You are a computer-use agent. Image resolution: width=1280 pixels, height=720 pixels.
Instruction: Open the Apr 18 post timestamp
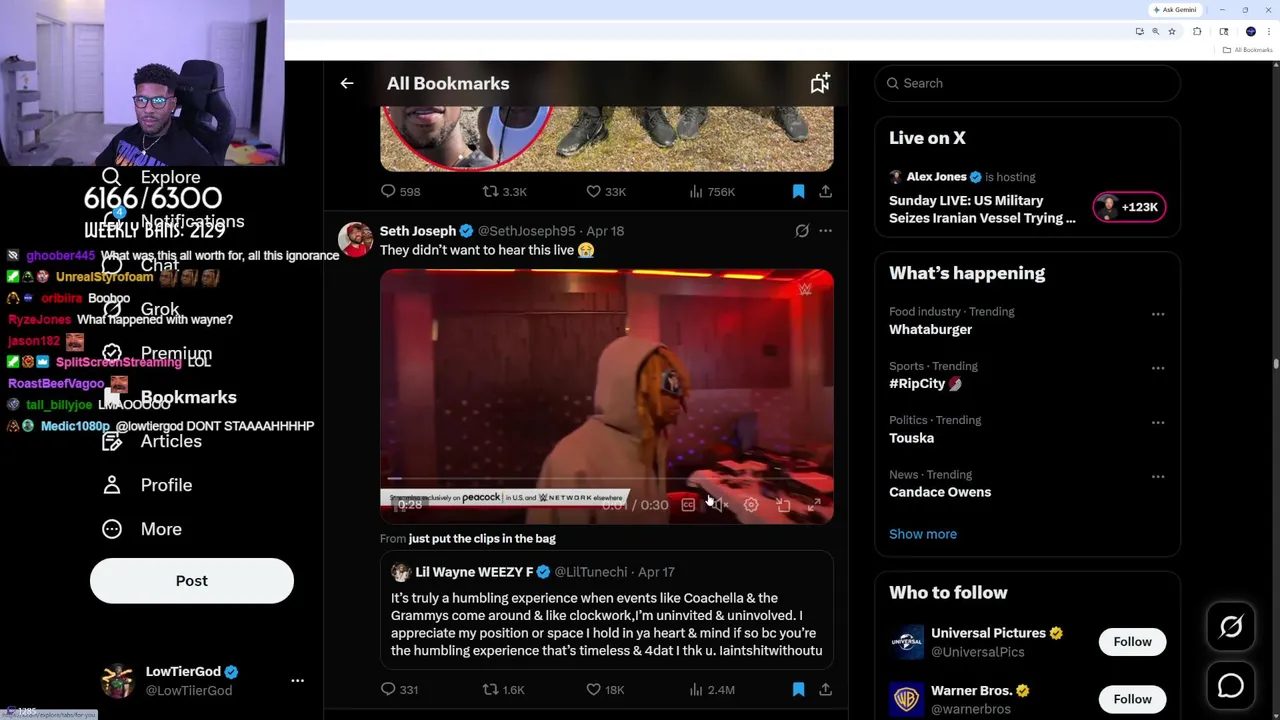[605, 231]
